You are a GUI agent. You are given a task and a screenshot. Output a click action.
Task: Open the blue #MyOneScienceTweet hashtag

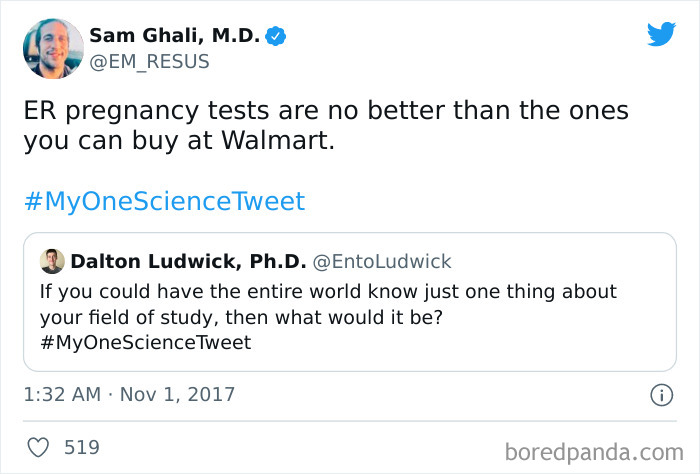point(163,201)
